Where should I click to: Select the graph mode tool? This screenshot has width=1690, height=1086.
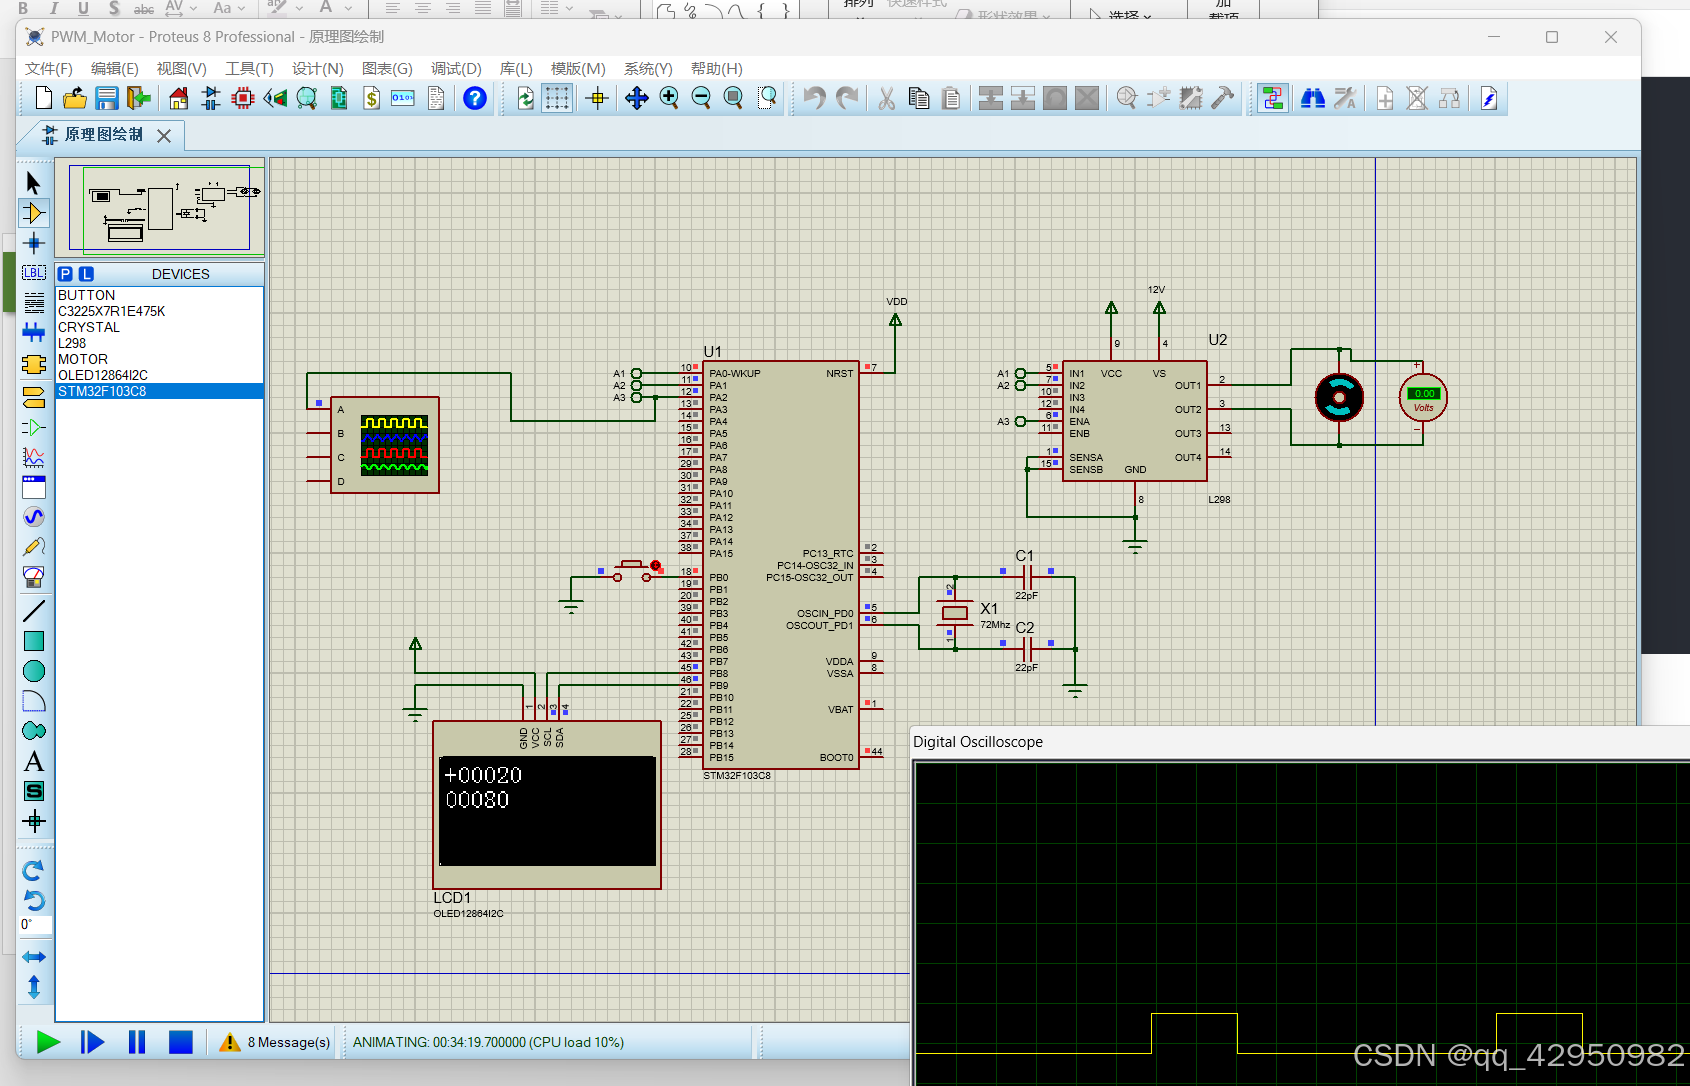point(34,455)
